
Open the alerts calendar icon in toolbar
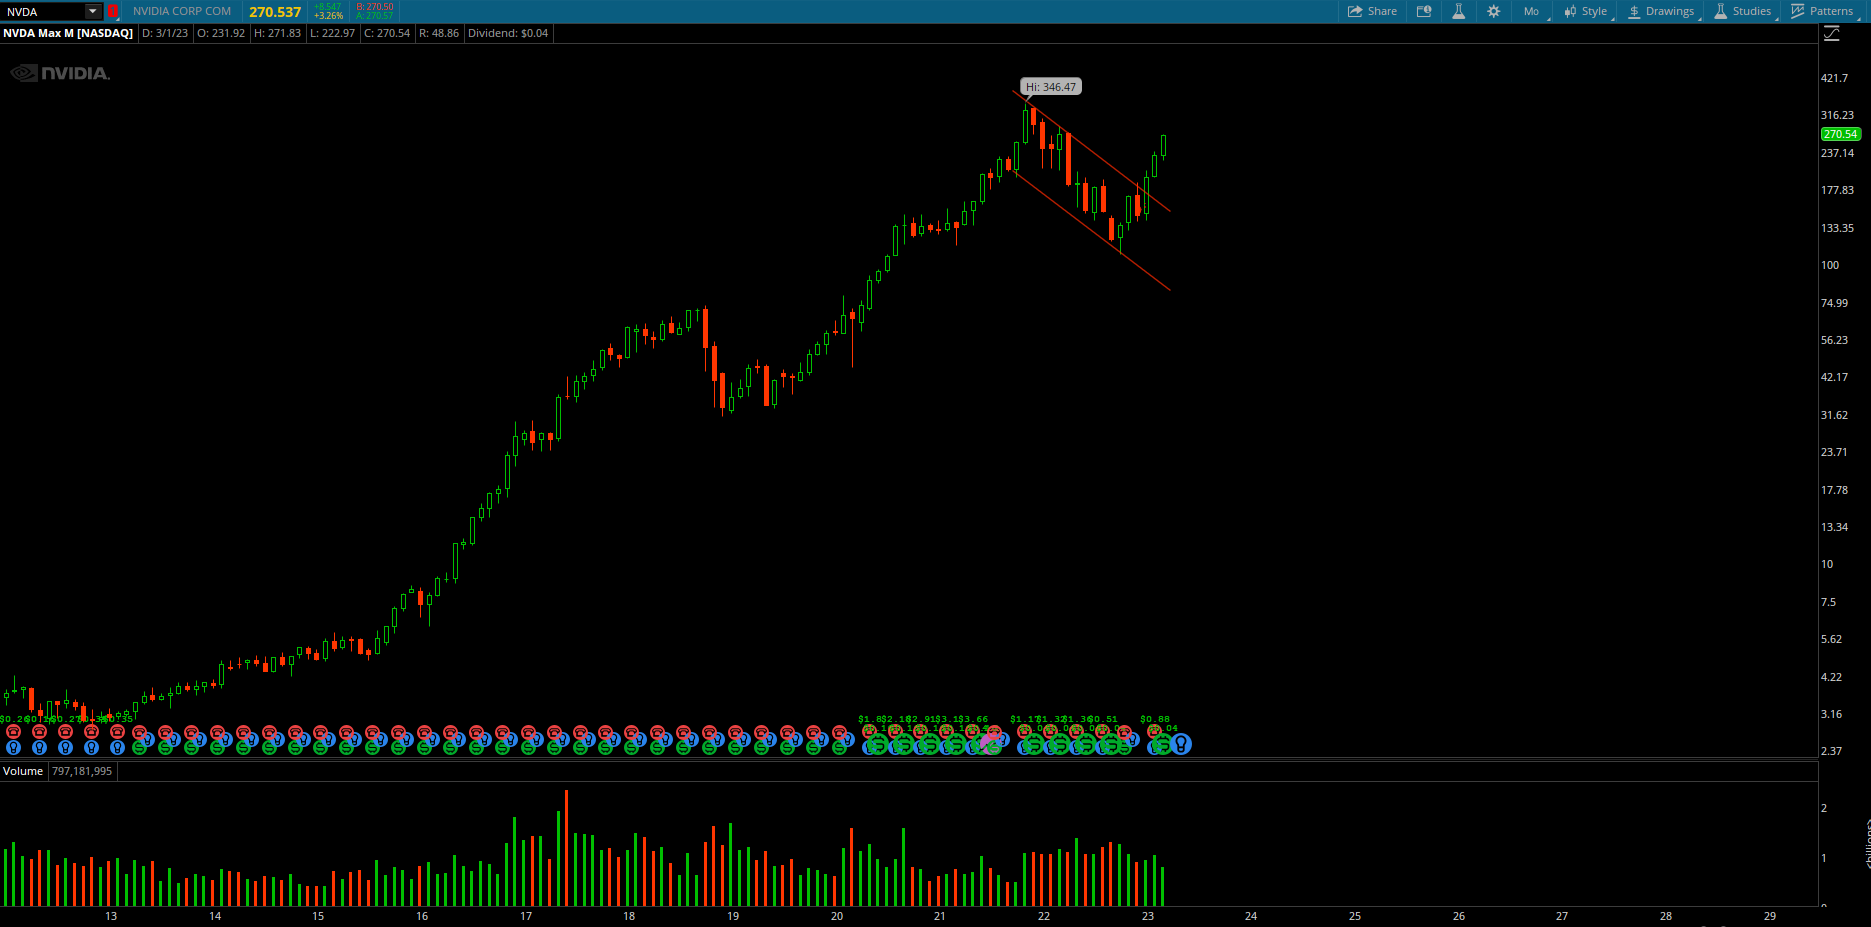click(x=1424, y=11)
